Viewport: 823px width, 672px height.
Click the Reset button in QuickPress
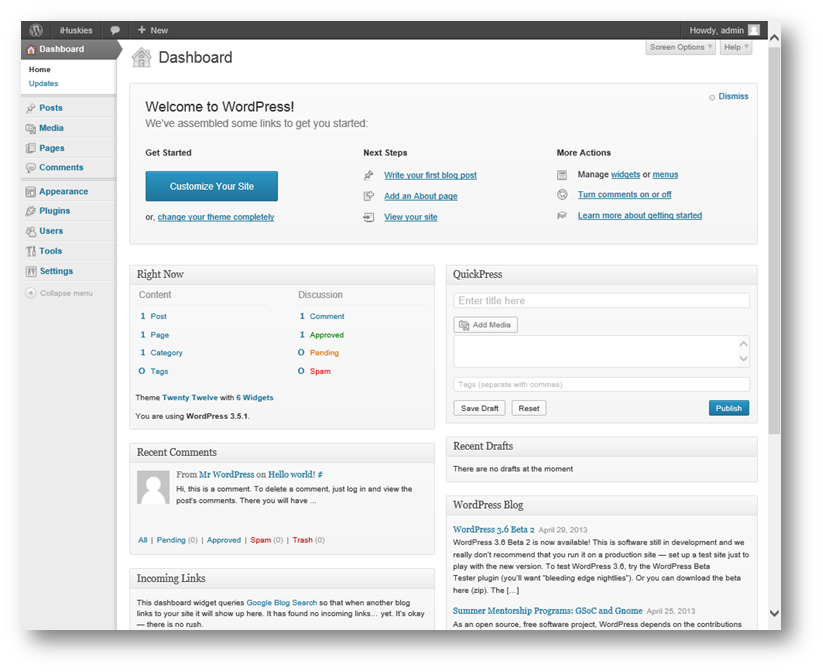coord(529,408)
